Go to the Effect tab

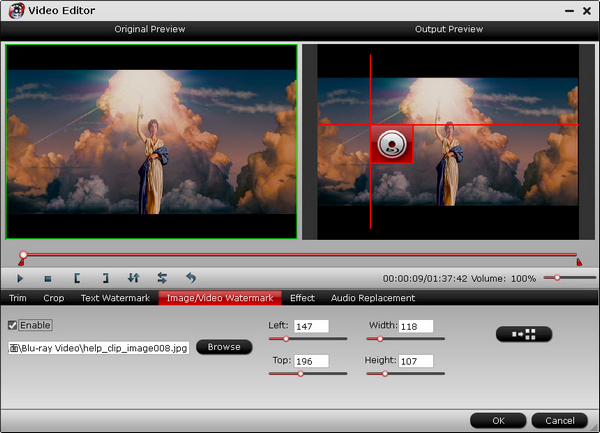pos(302,298)
